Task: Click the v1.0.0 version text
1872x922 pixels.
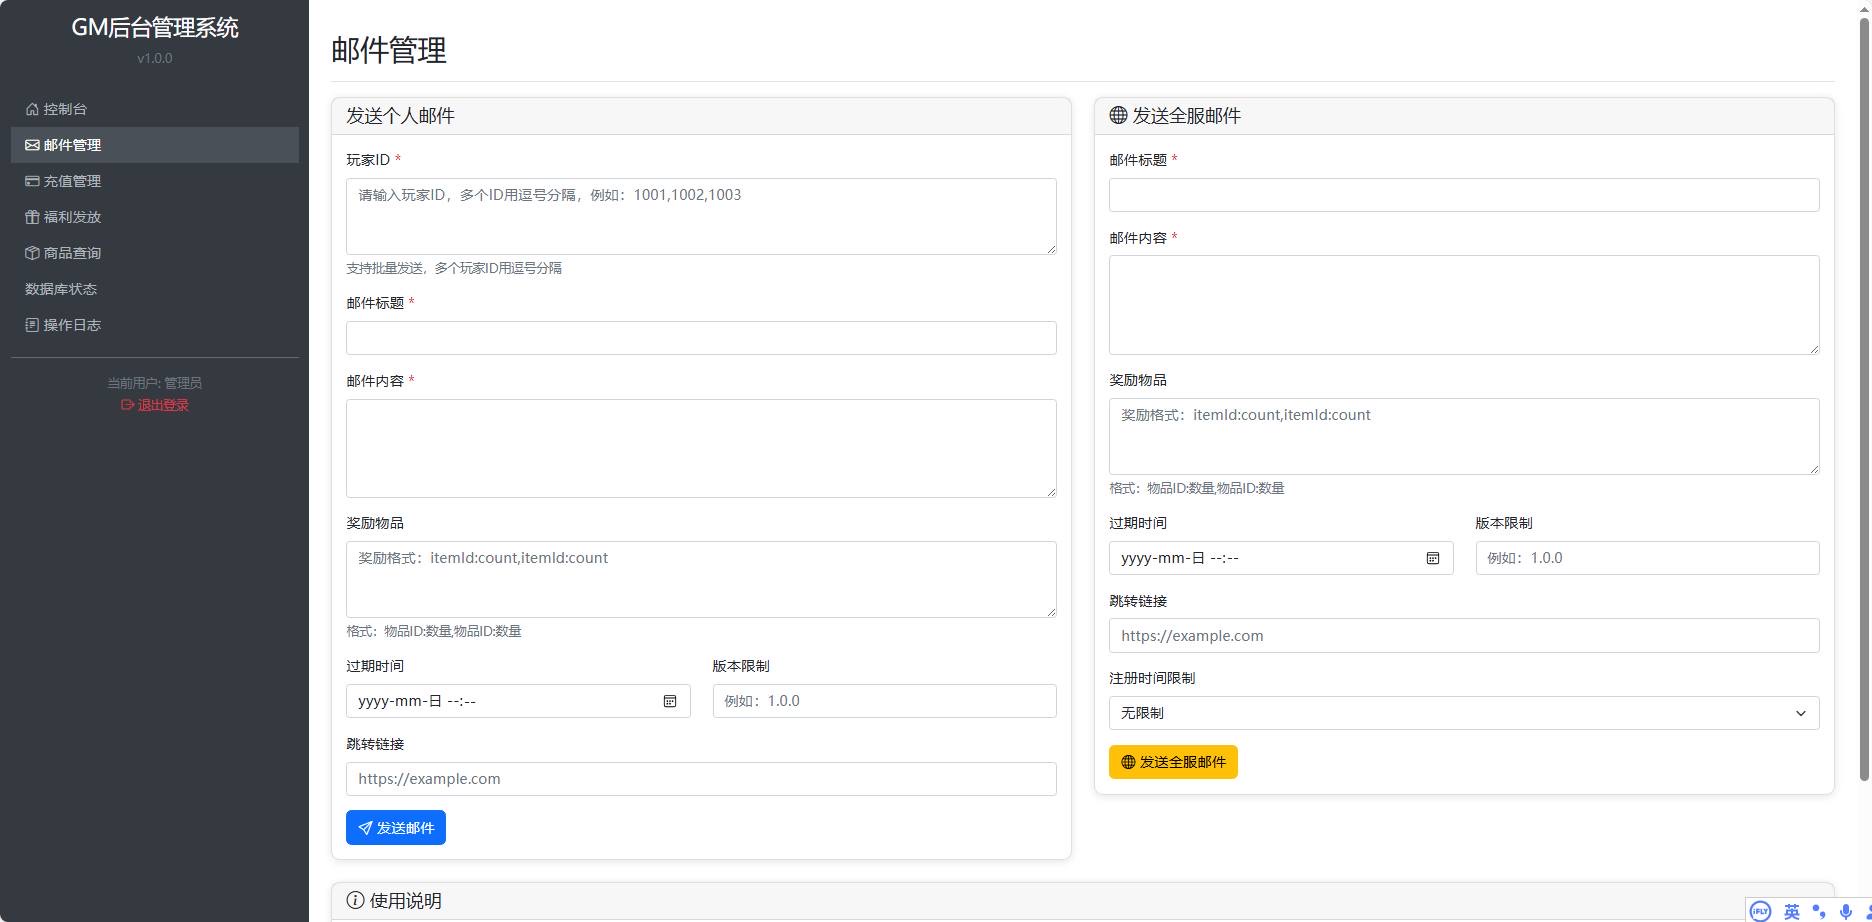Action: point(155,58)
